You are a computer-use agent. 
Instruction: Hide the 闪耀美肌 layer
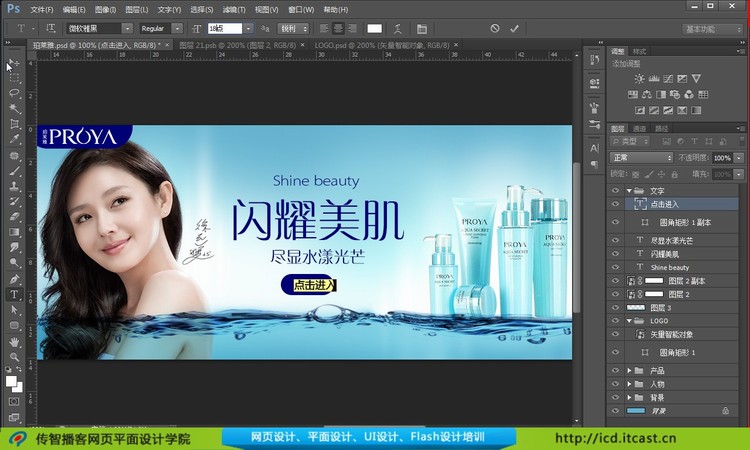615,254
